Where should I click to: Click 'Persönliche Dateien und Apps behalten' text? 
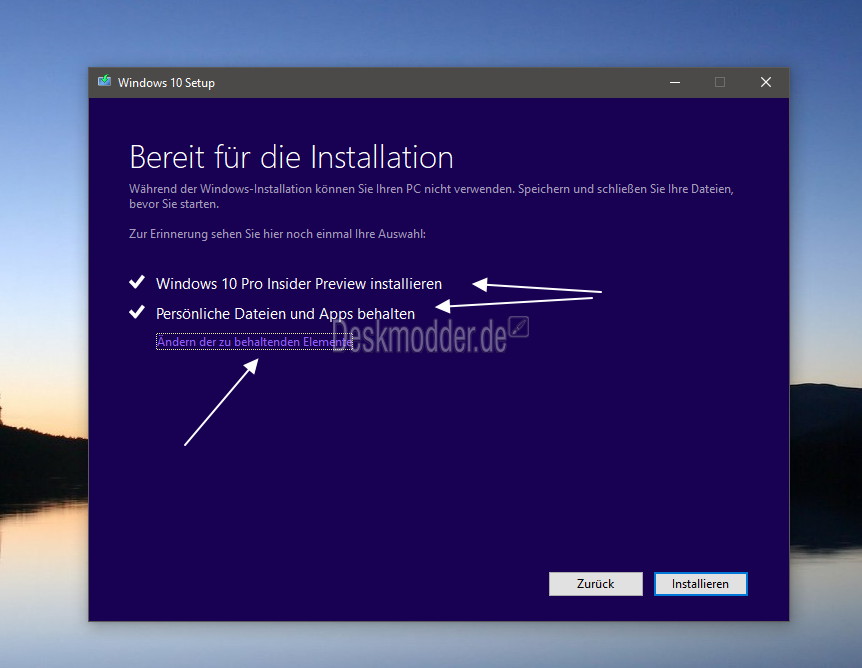click(x=285, y=314)
